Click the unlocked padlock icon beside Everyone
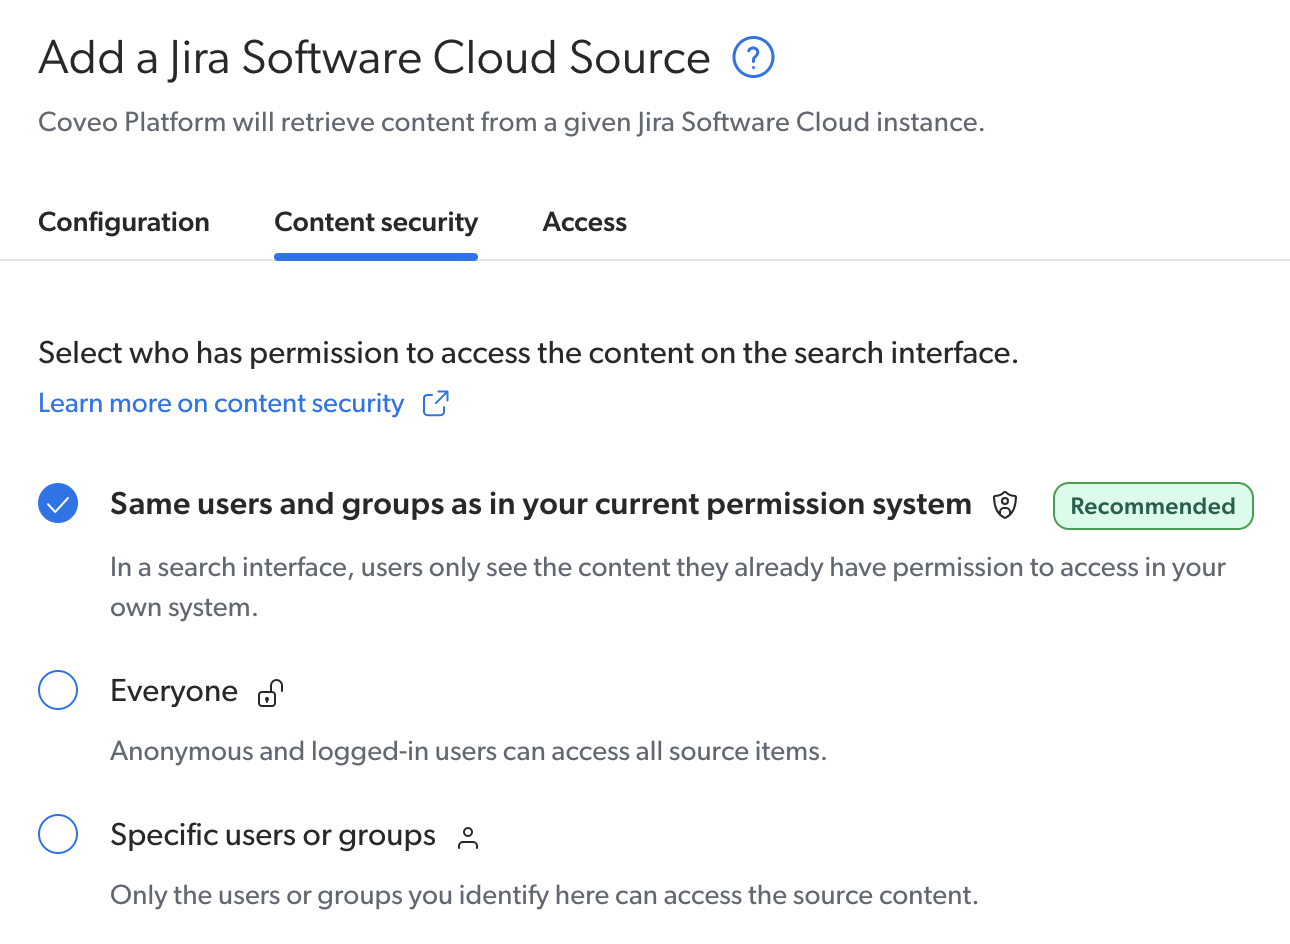 (270, 692)
